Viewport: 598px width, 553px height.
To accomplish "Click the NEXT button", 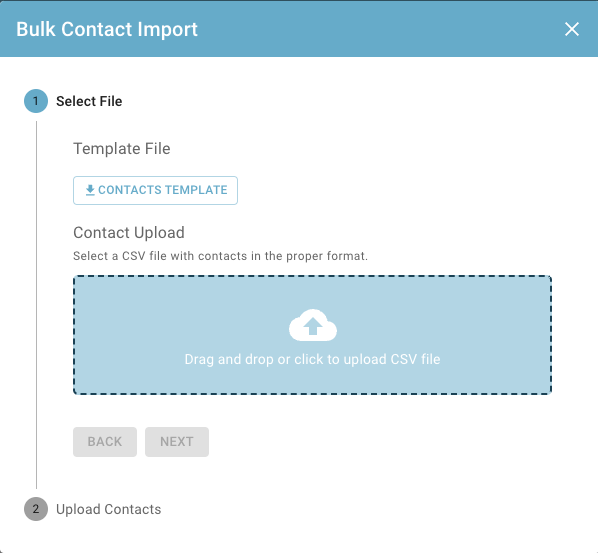I will 177,442.
